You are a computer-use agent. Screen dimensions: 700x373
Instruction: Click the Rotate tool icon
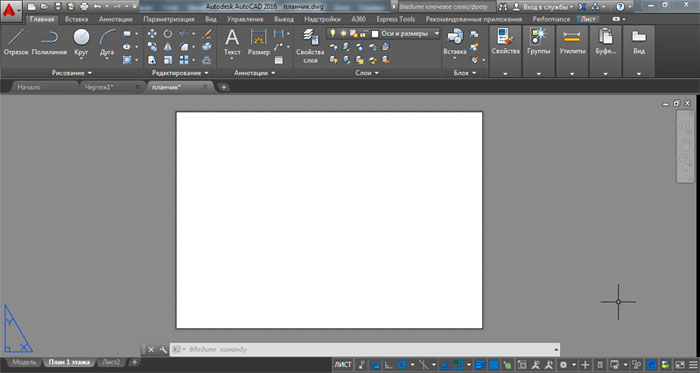[x=167, y=33]
